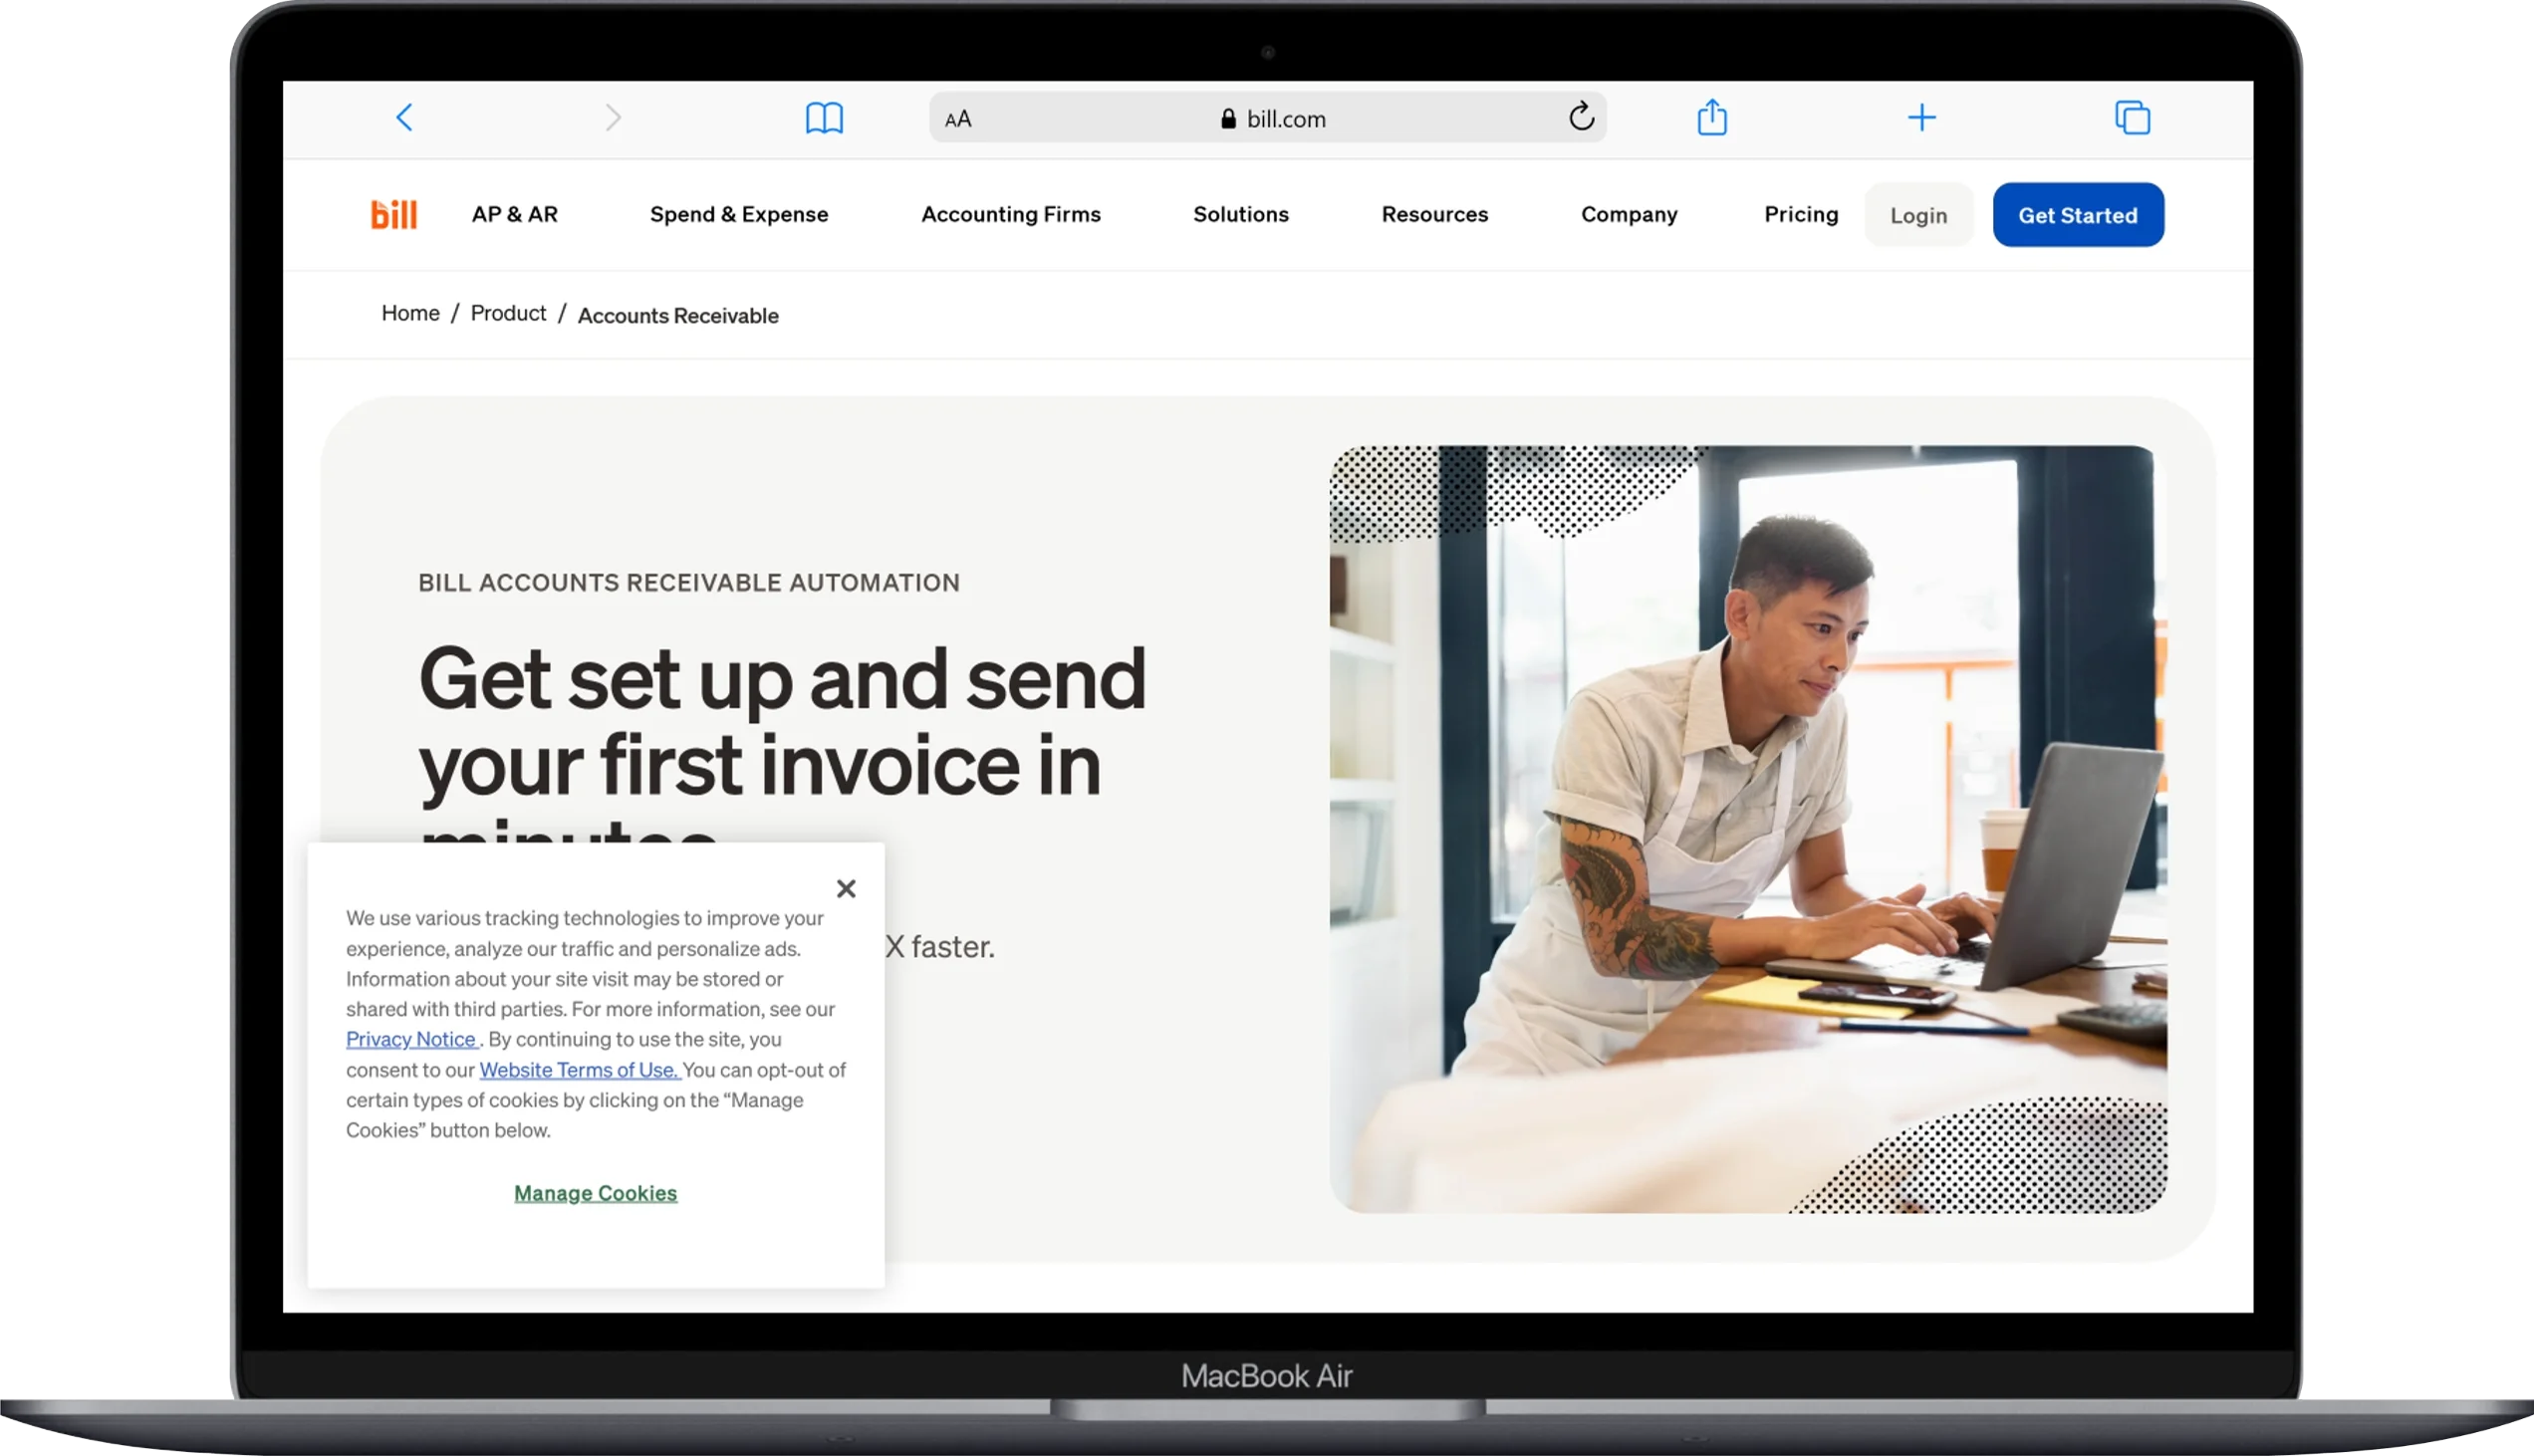Open the Website Terms of Use link
Image resolution: width=2534 pixels, height=1456 pixels.
click(580, 1069)
